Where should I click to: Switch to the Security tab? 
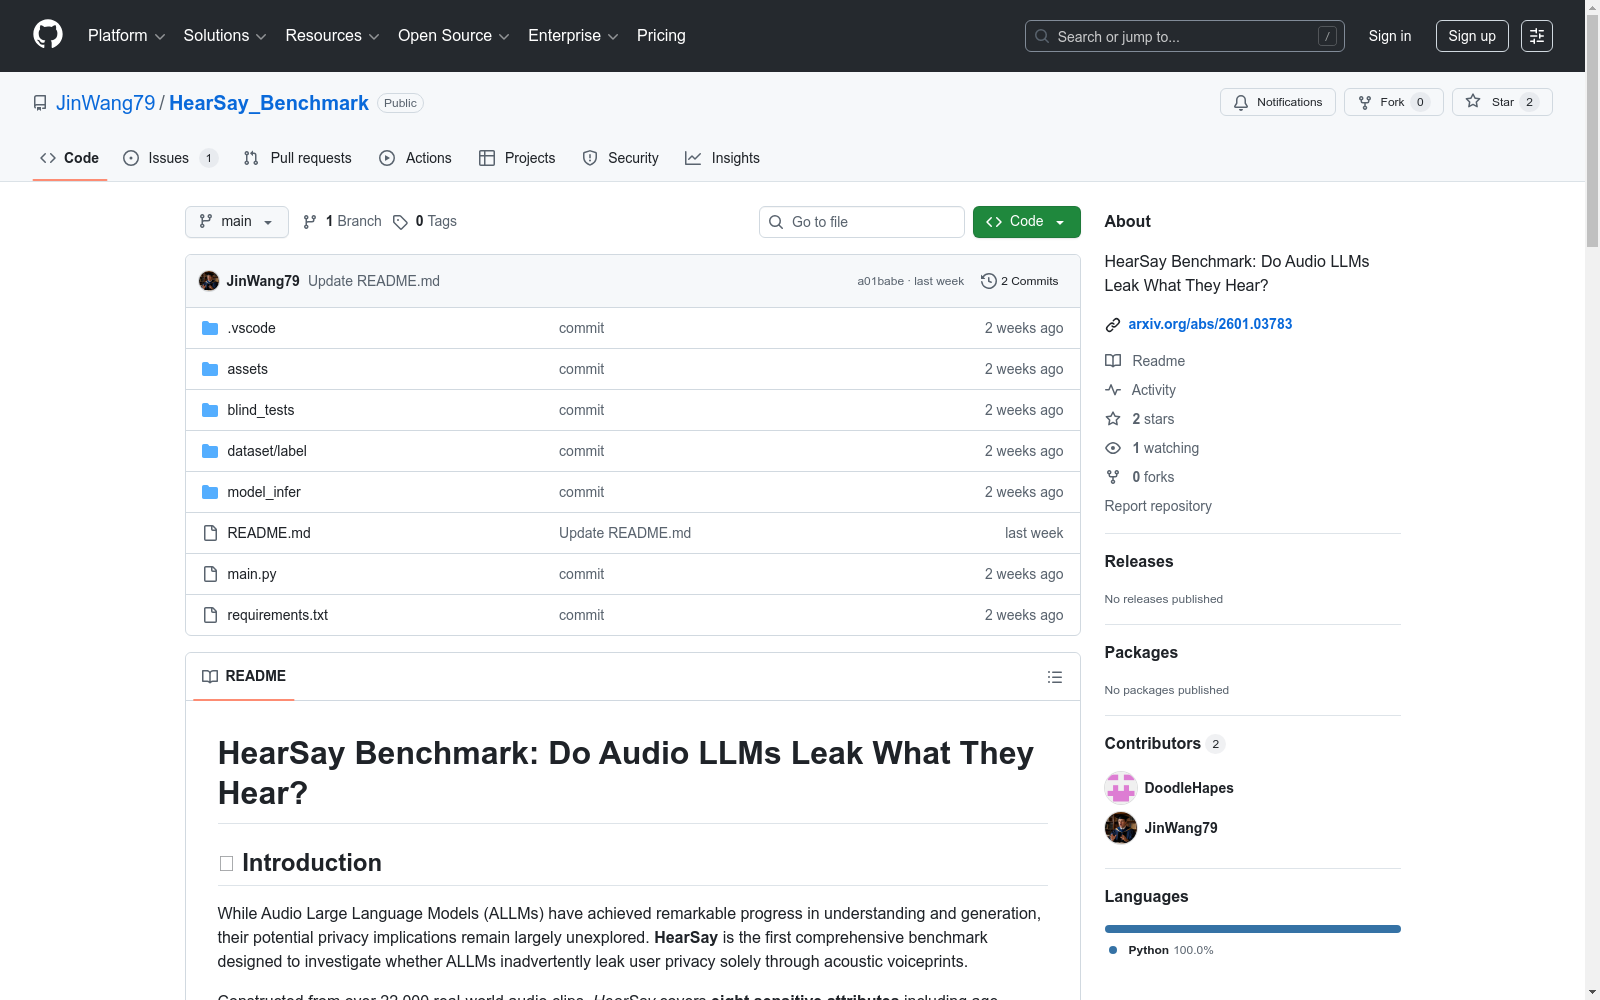point(621,158)
